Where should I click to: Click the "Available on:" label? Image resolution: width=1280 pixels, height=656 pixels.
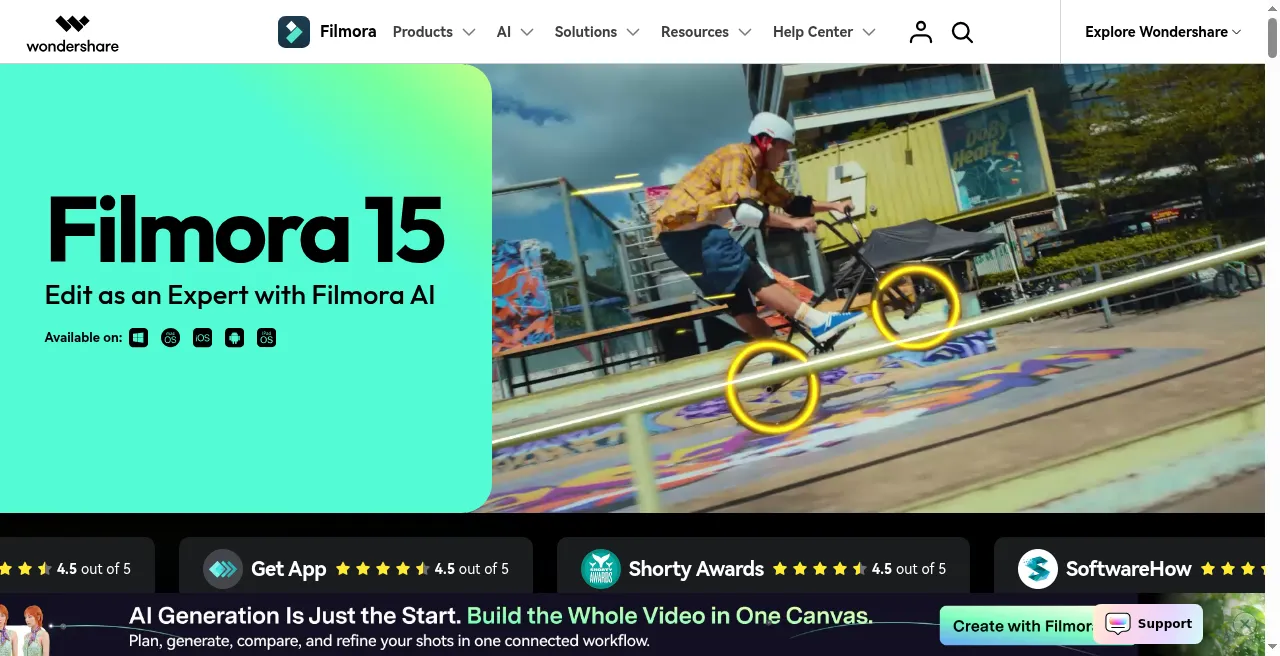click(84, 338)
